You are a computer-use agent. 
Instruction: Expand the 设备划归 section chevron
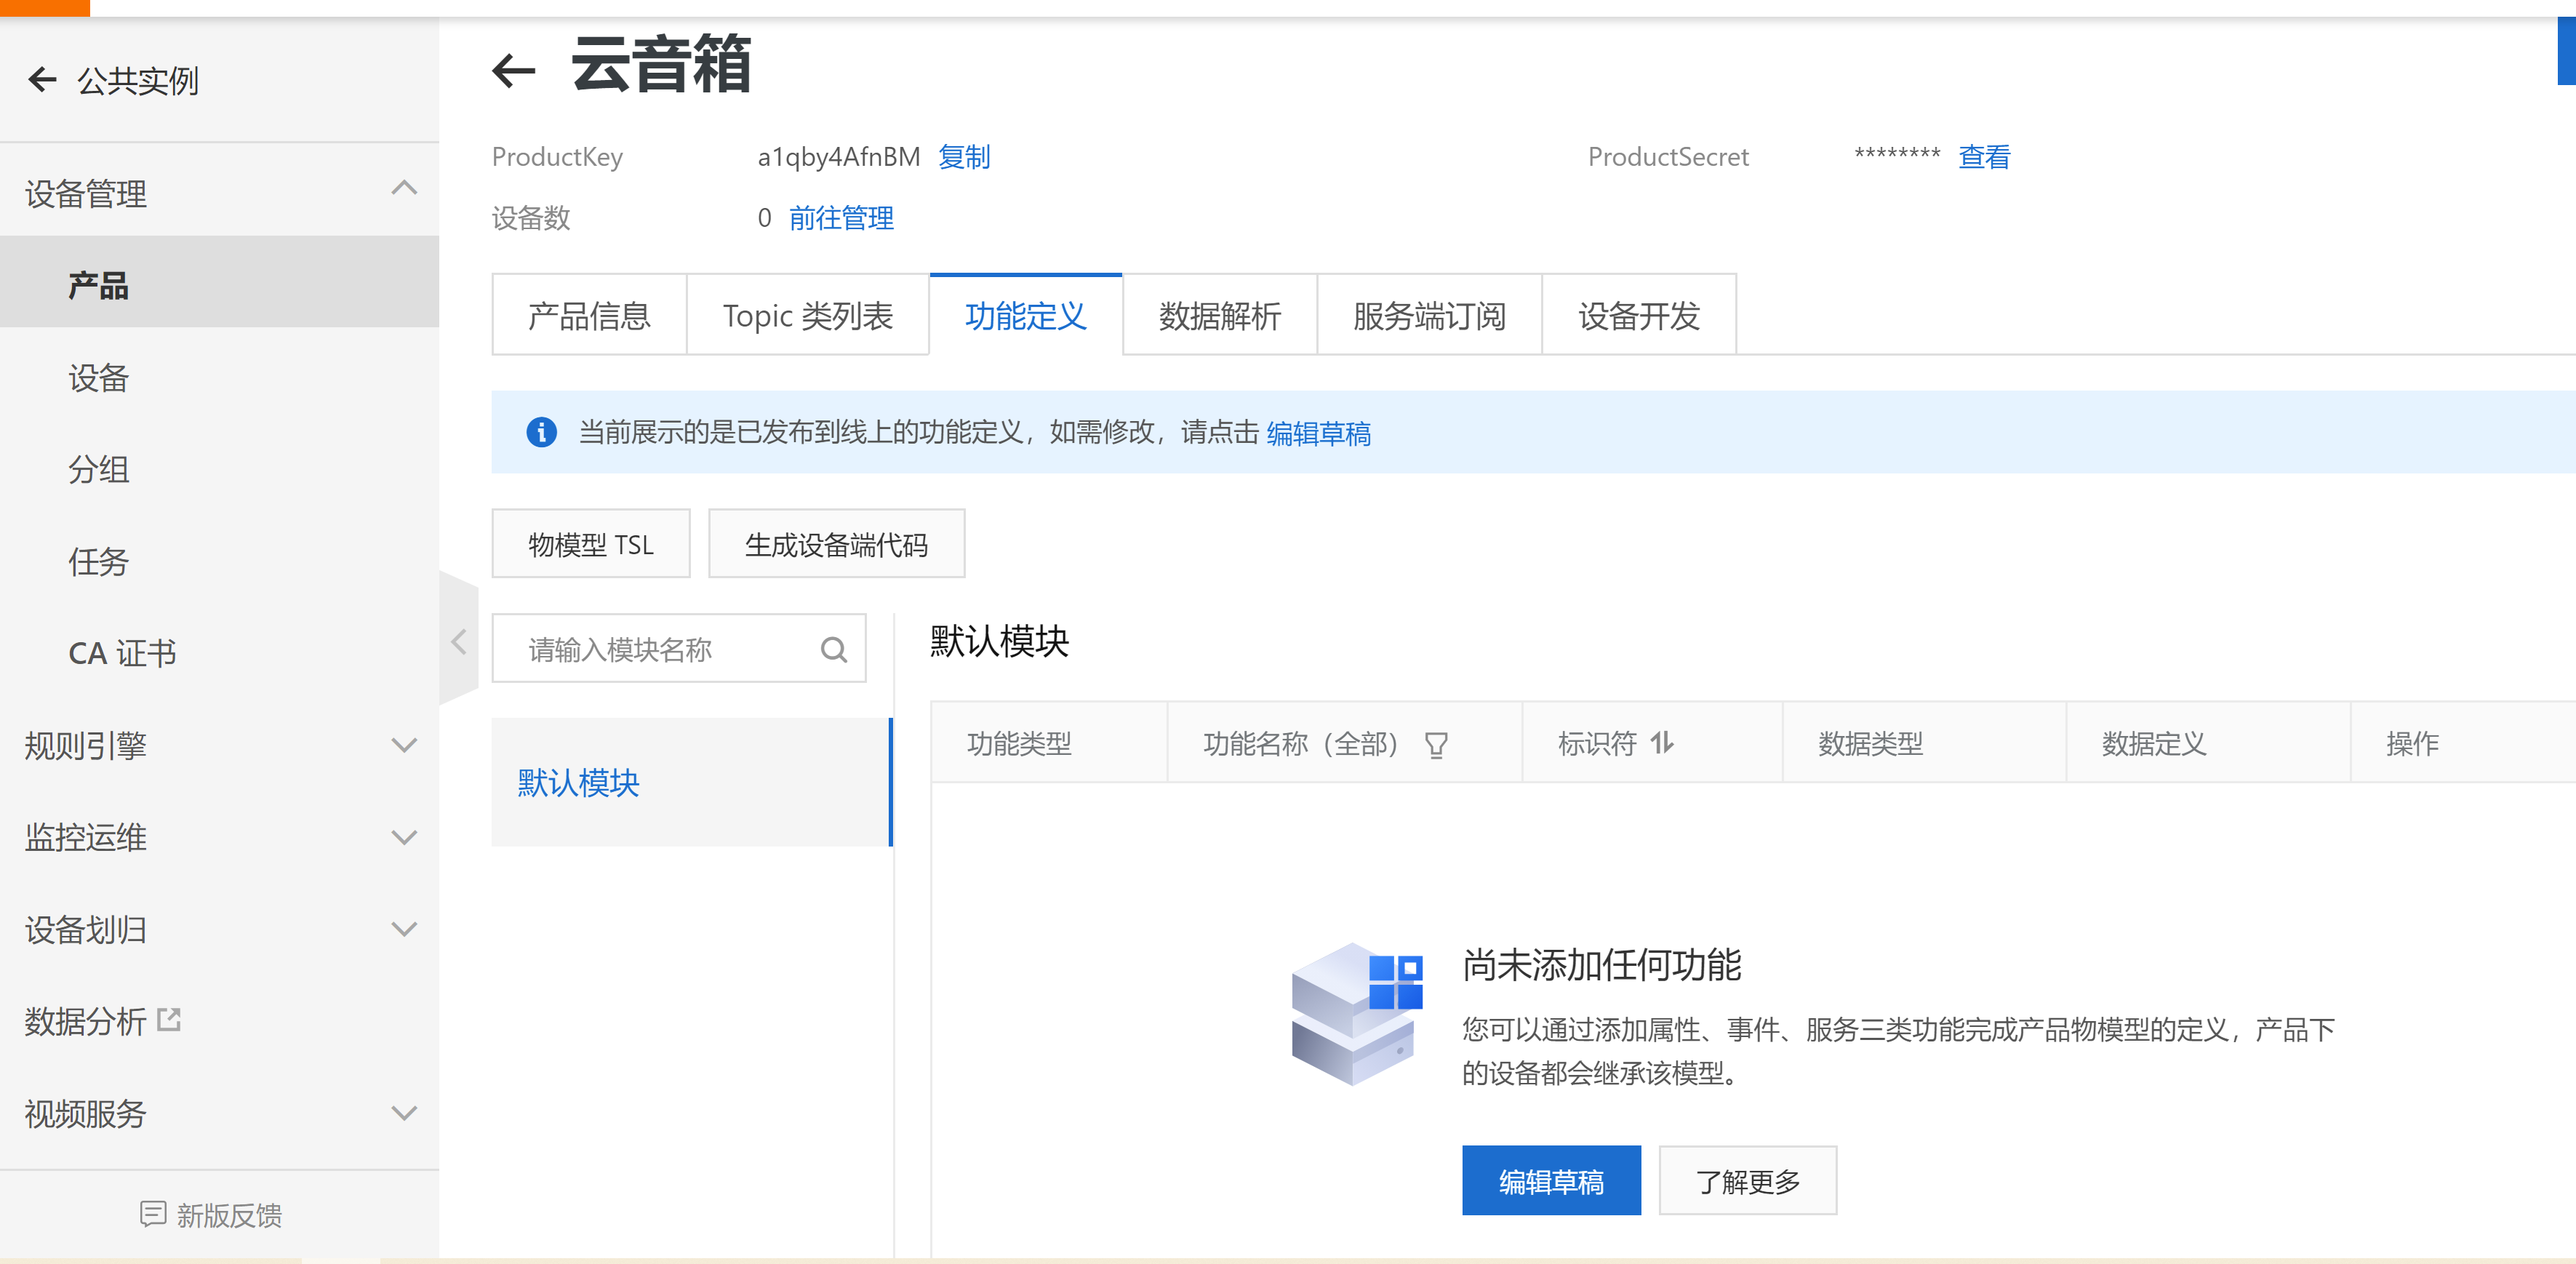tap(404, 929)
